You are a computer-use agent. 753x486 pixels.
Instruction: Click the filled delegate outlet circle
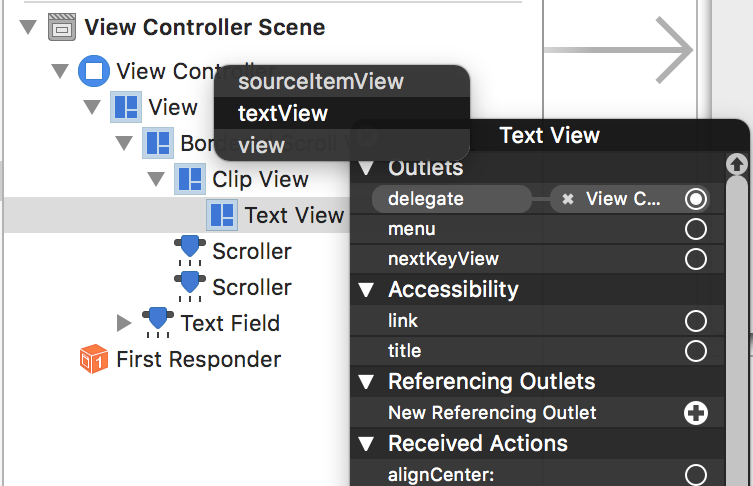[696, 199]
